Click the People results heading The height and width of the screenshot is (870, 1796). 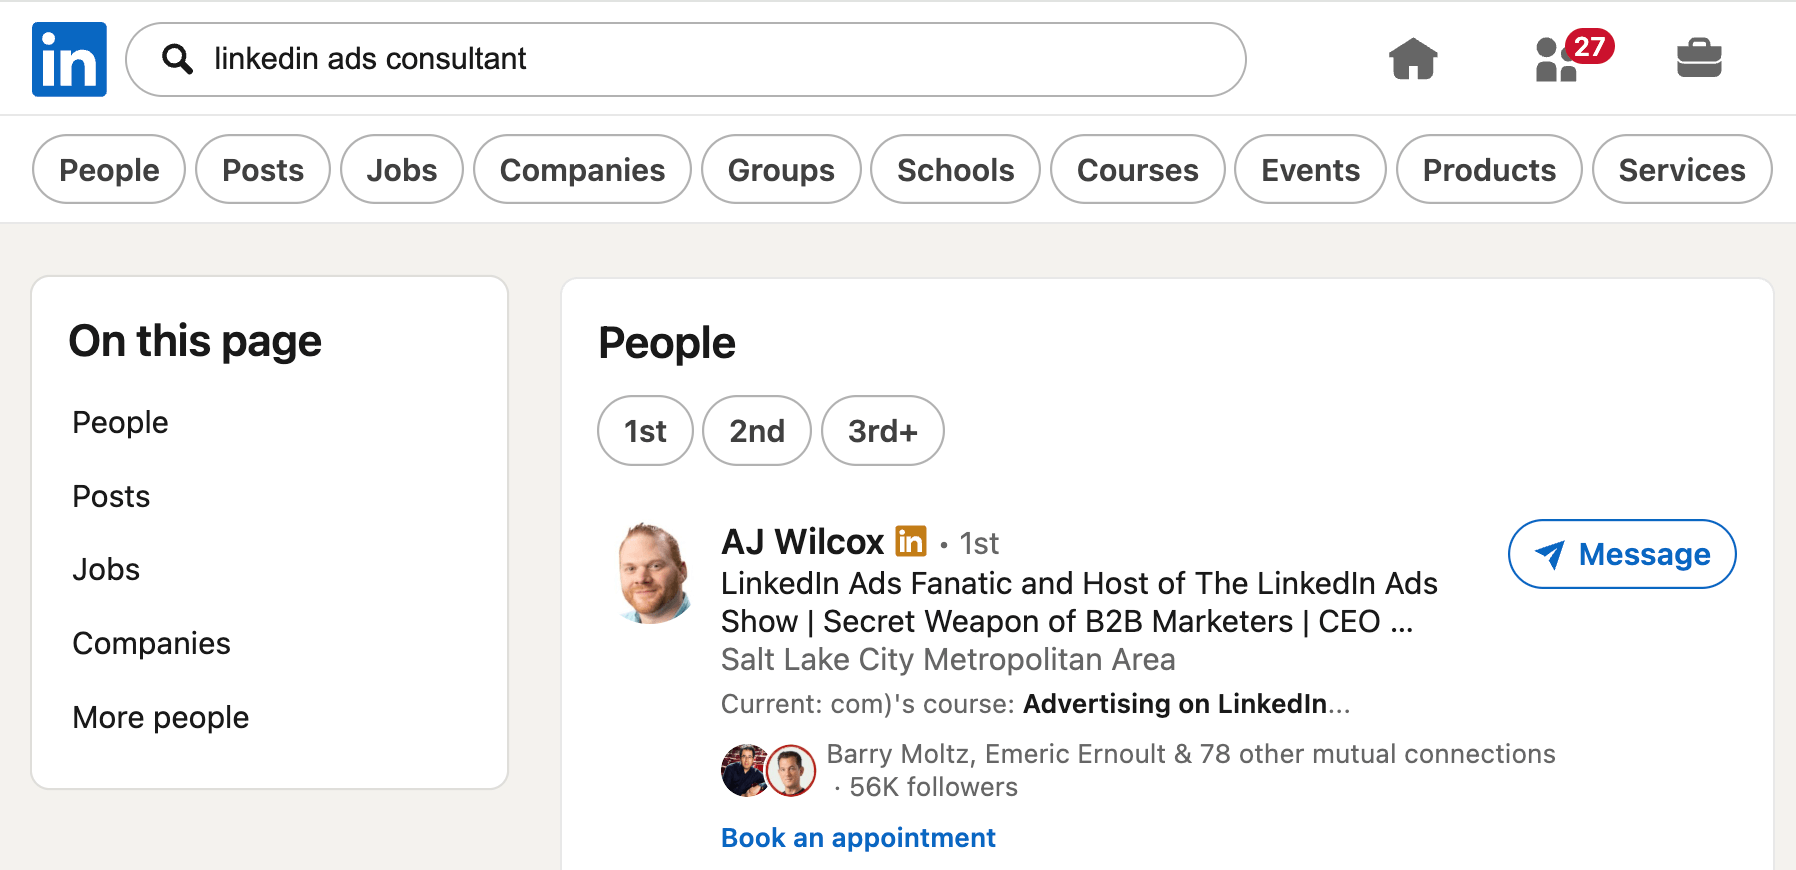tap(667, 343)
